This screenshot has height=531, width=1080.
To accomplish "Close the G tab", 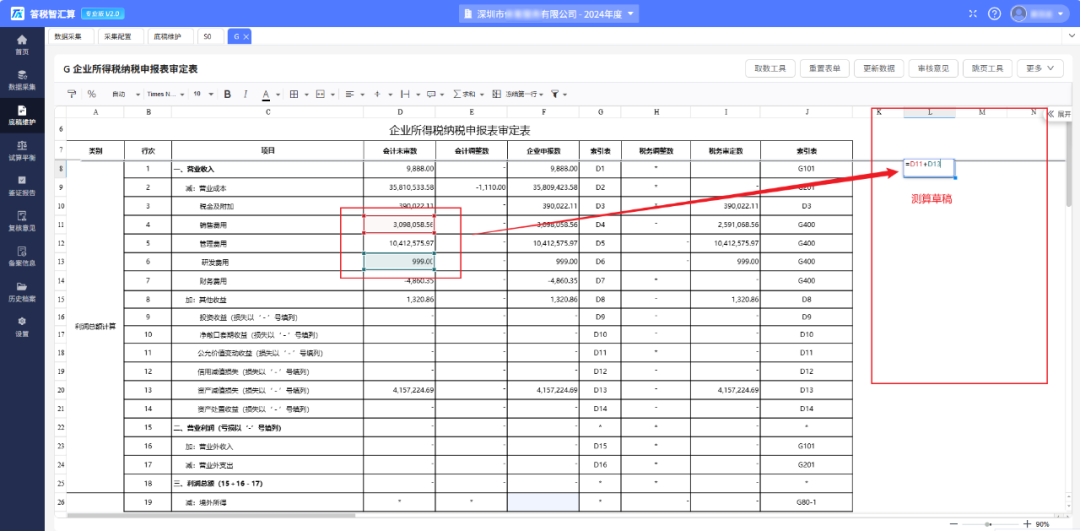I will [x=247, y=37].
